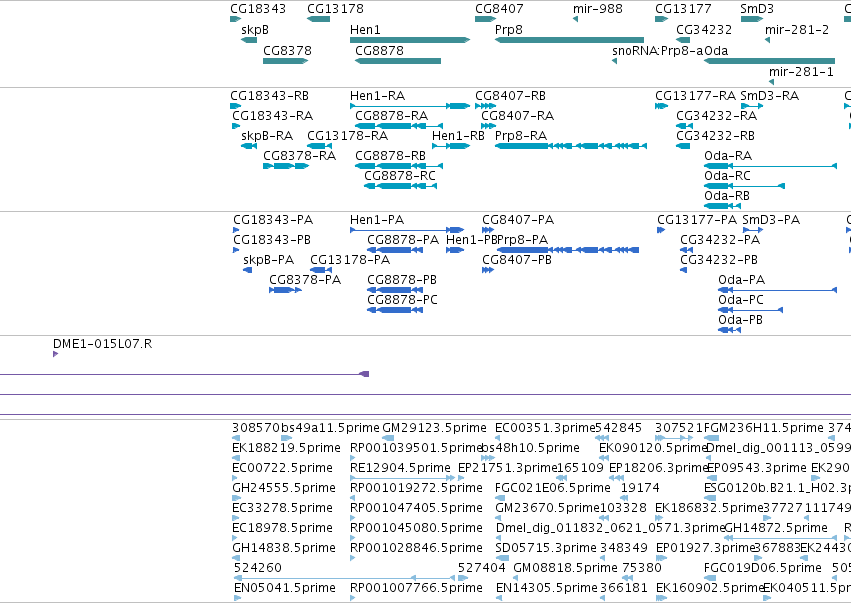The width and height of the screenshot is (851, 603).
Task: Select the SD05715.3prime EST feature
Action: point(503,558)
